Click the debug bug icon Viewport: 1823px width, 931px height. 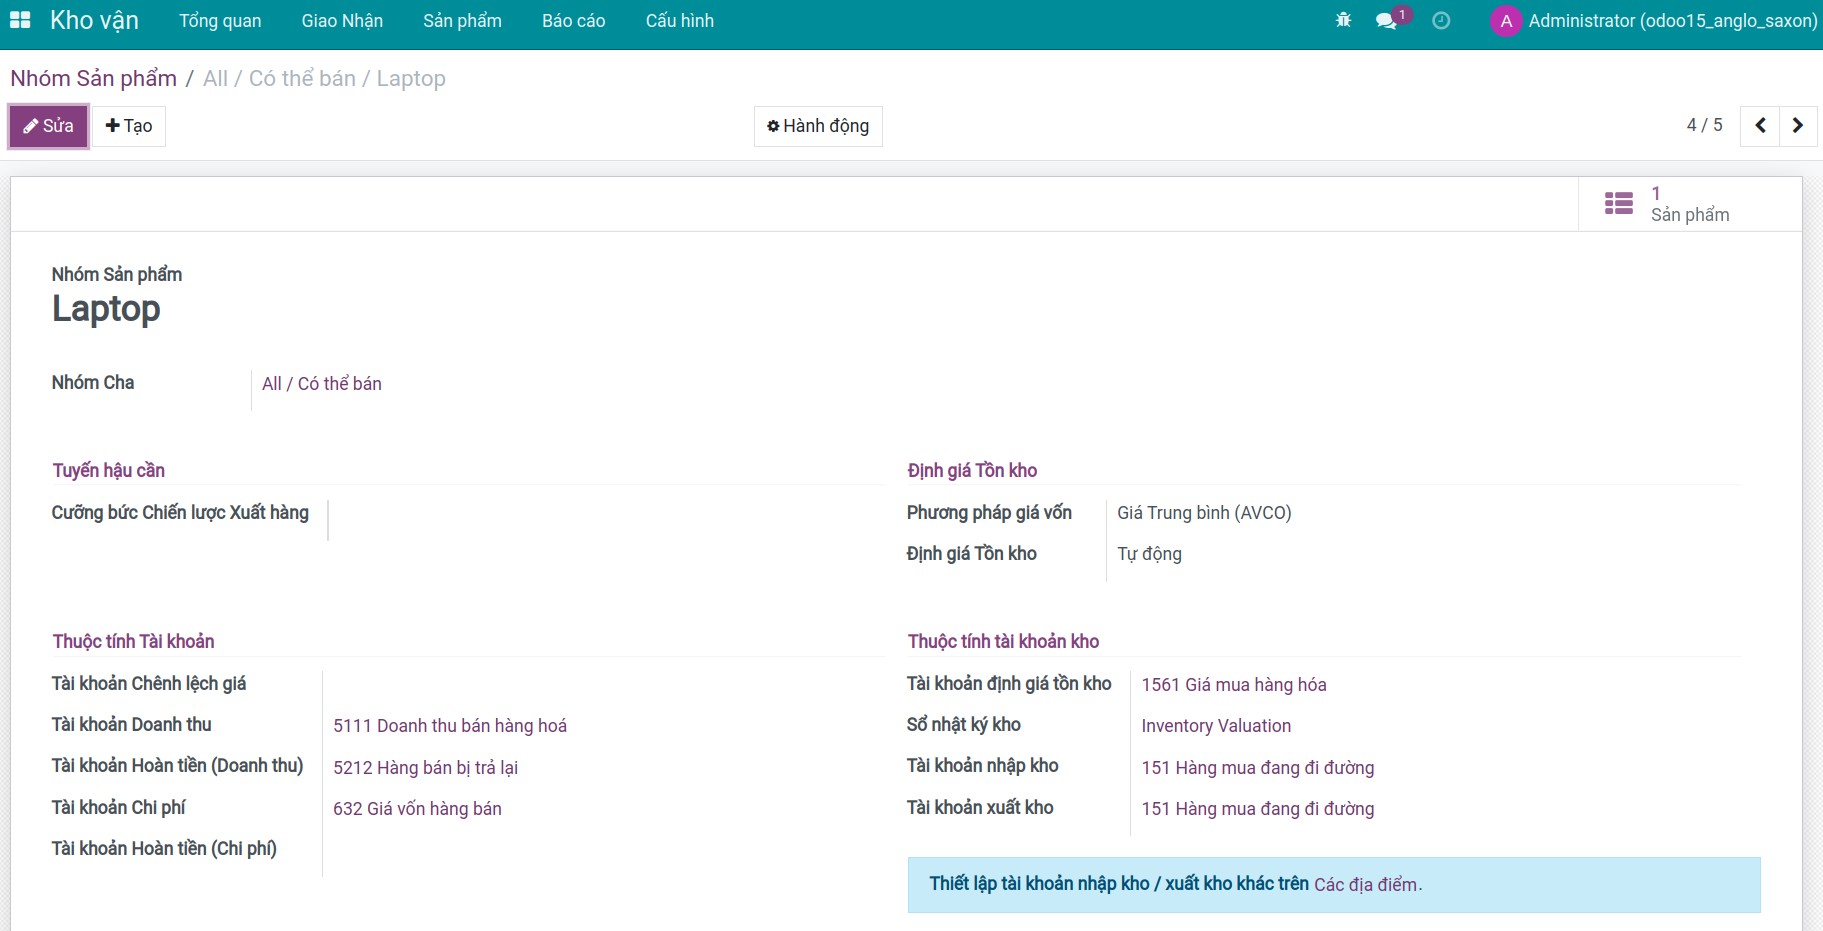tap(1343, 20)
